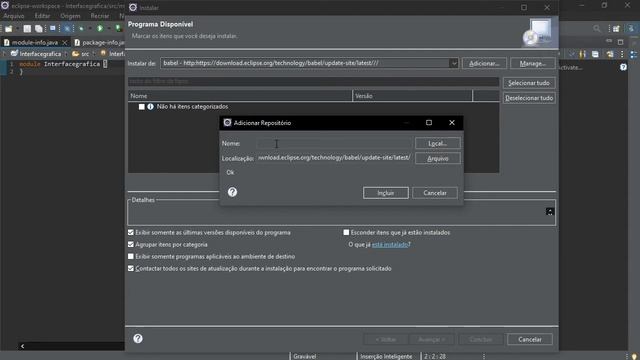Screen dimensions: 640x360
Task: Click Incluir button in Adicionar Repositório
Action: pos(386,193)
